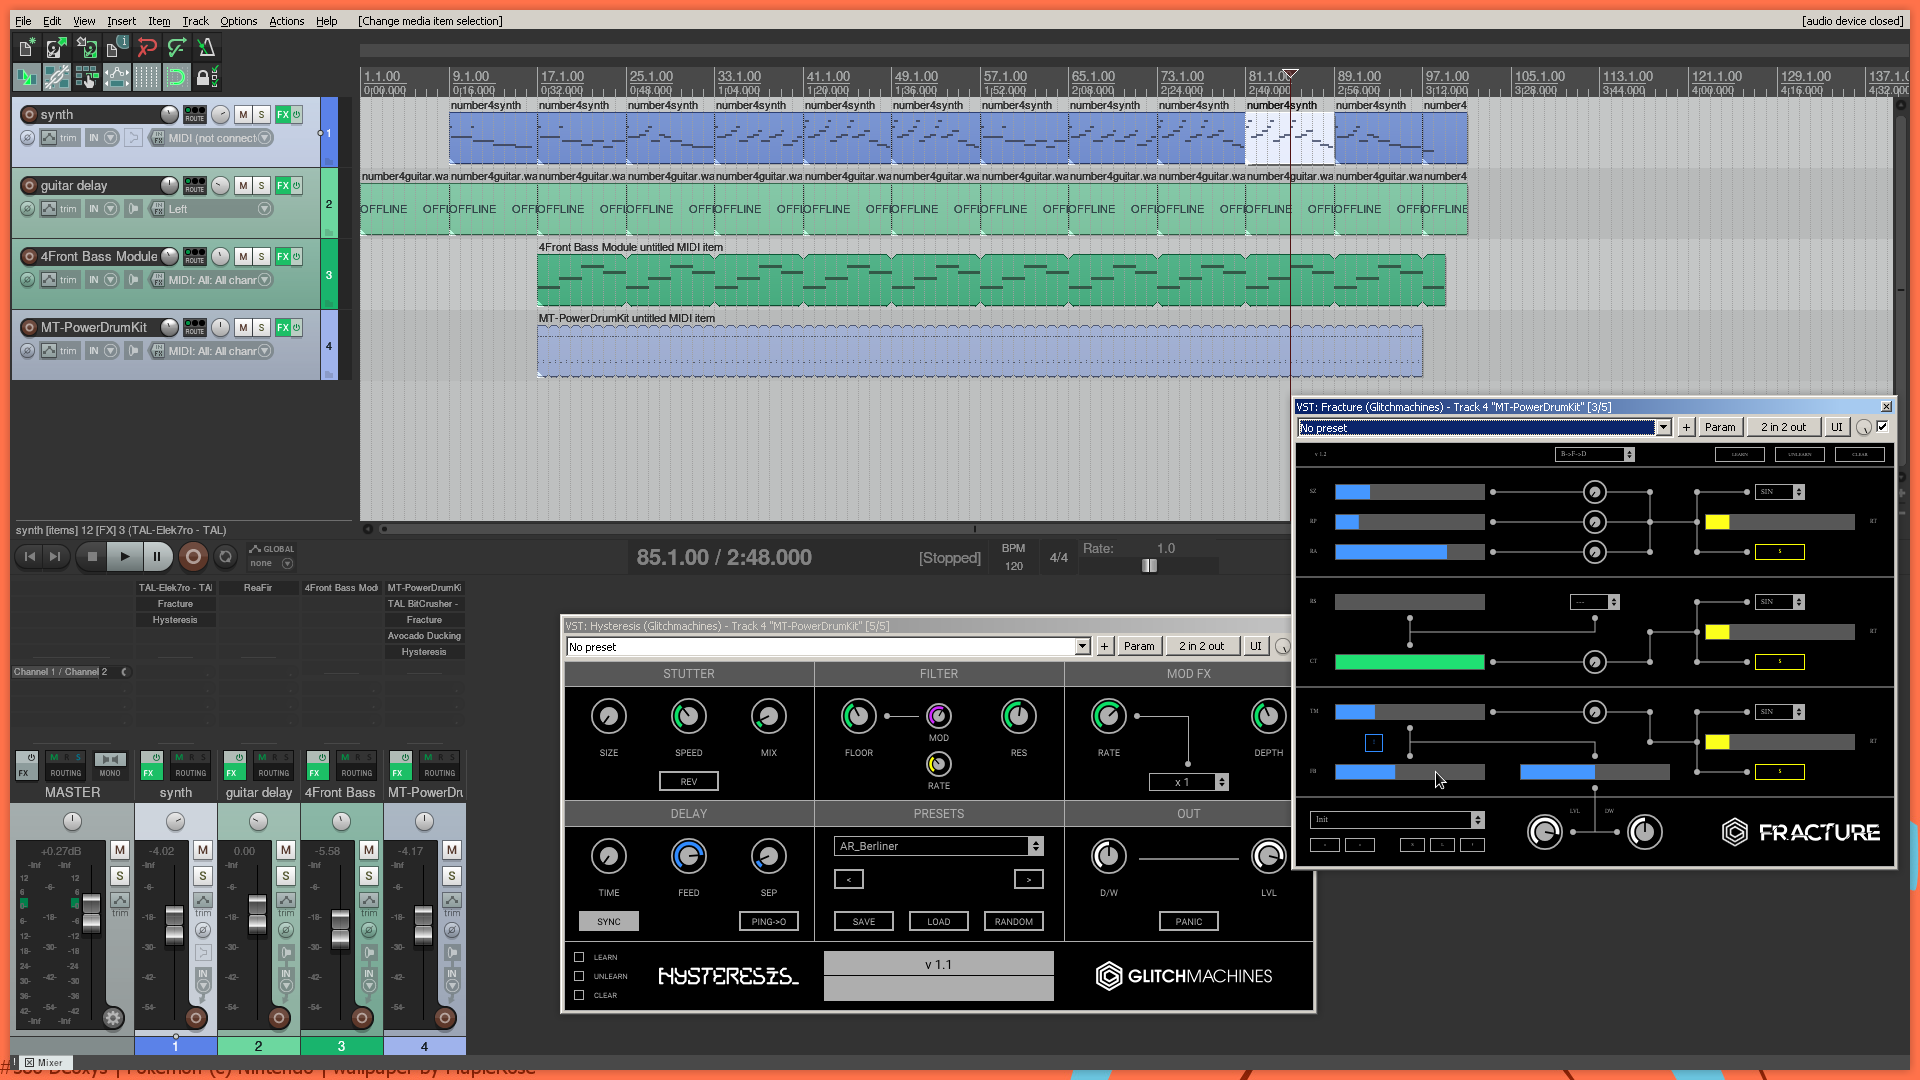Open the synth track ROUTE button
1920x1080 pixels.
[x=194, y=115]
